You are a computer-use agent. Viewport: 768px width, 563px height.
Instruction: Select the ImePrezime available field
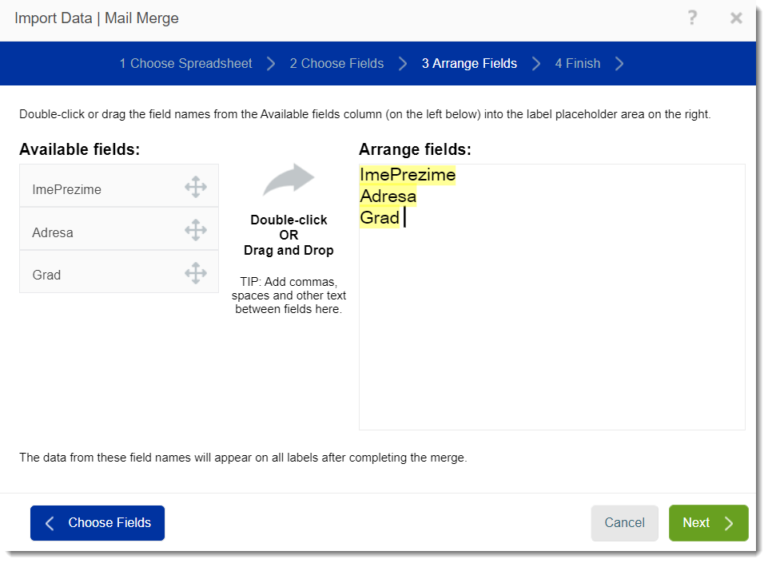click(119, 186)
